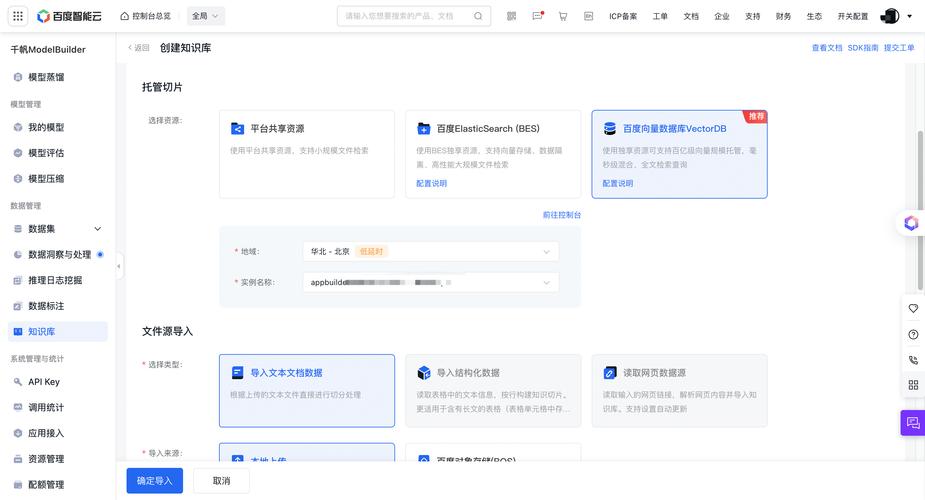Screen dimensions: 925x500
Task: Click the 百度智能云 logo
Action: coord(69,16)
